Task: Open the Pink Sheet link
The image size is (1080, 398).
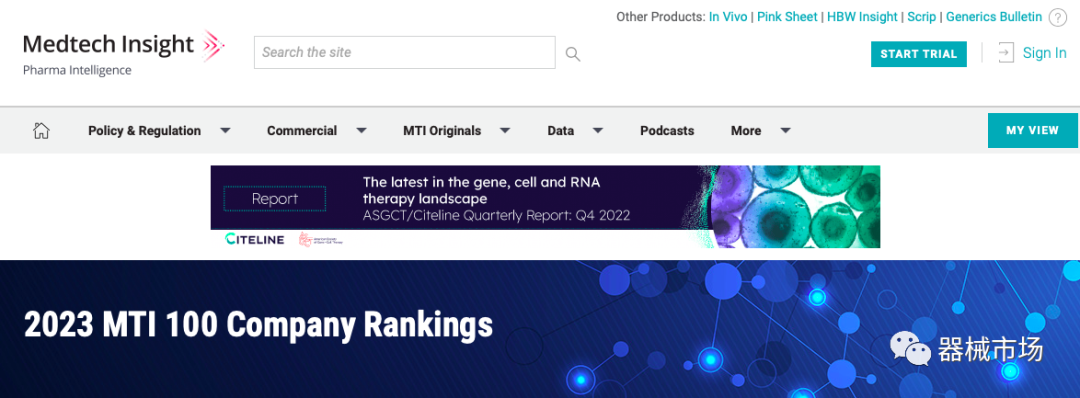Action: (x=787, y=17)
